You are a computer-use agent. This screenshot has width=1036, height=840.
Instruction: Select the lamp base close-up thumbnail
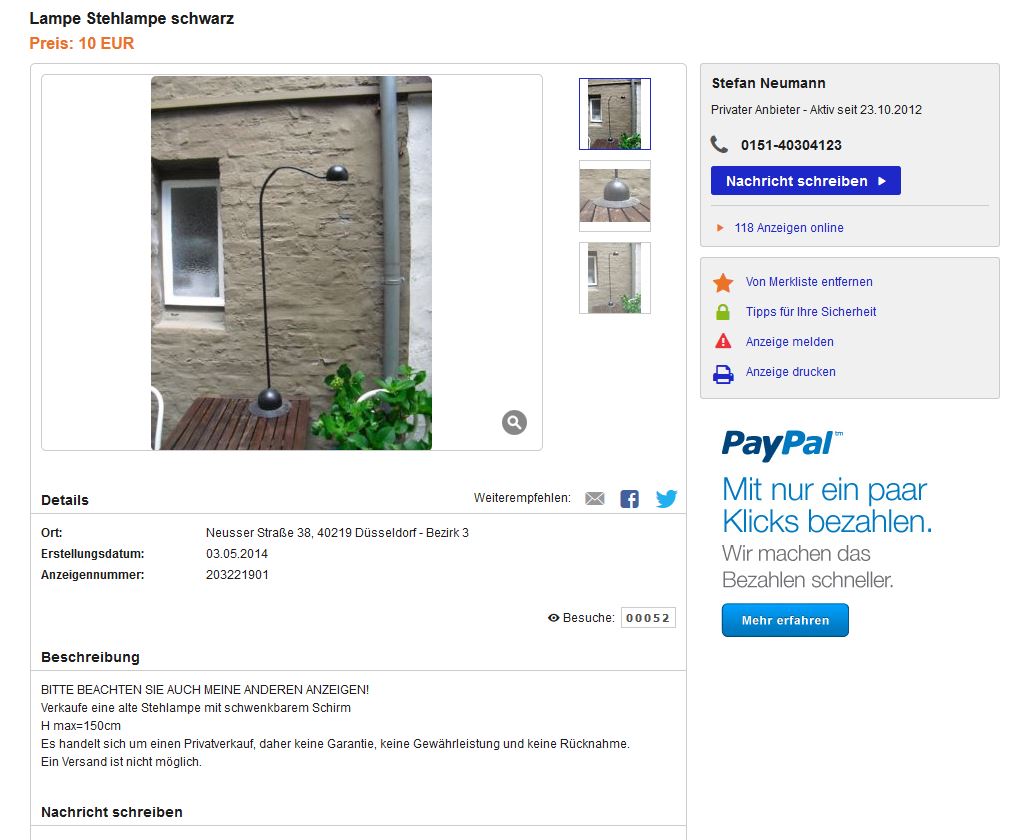pyautogui.click(x=614, y=196)
